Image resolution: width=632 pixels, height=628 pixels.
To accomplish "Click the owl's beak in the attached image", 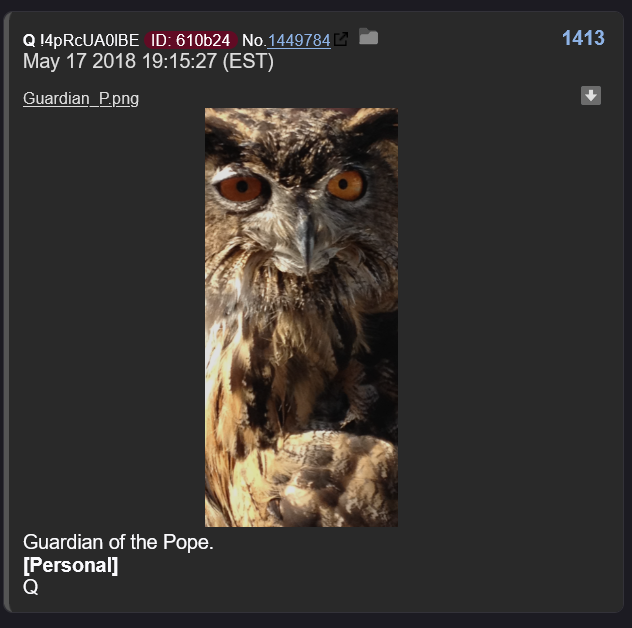I will pos(308,239).
